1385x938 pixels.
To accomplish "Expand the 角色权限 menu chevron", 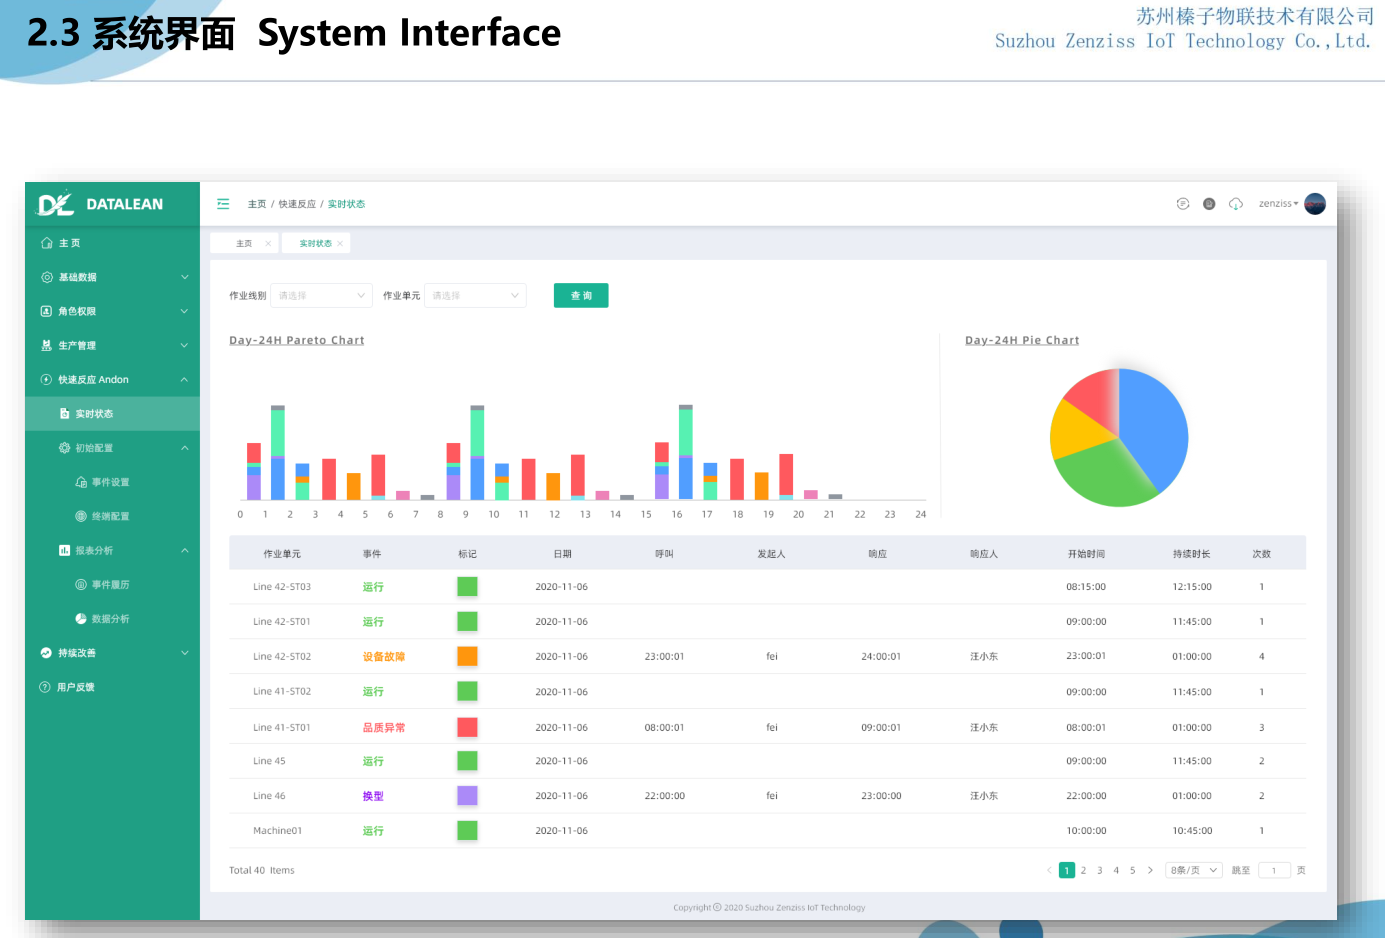I will [x=184, y=311].
